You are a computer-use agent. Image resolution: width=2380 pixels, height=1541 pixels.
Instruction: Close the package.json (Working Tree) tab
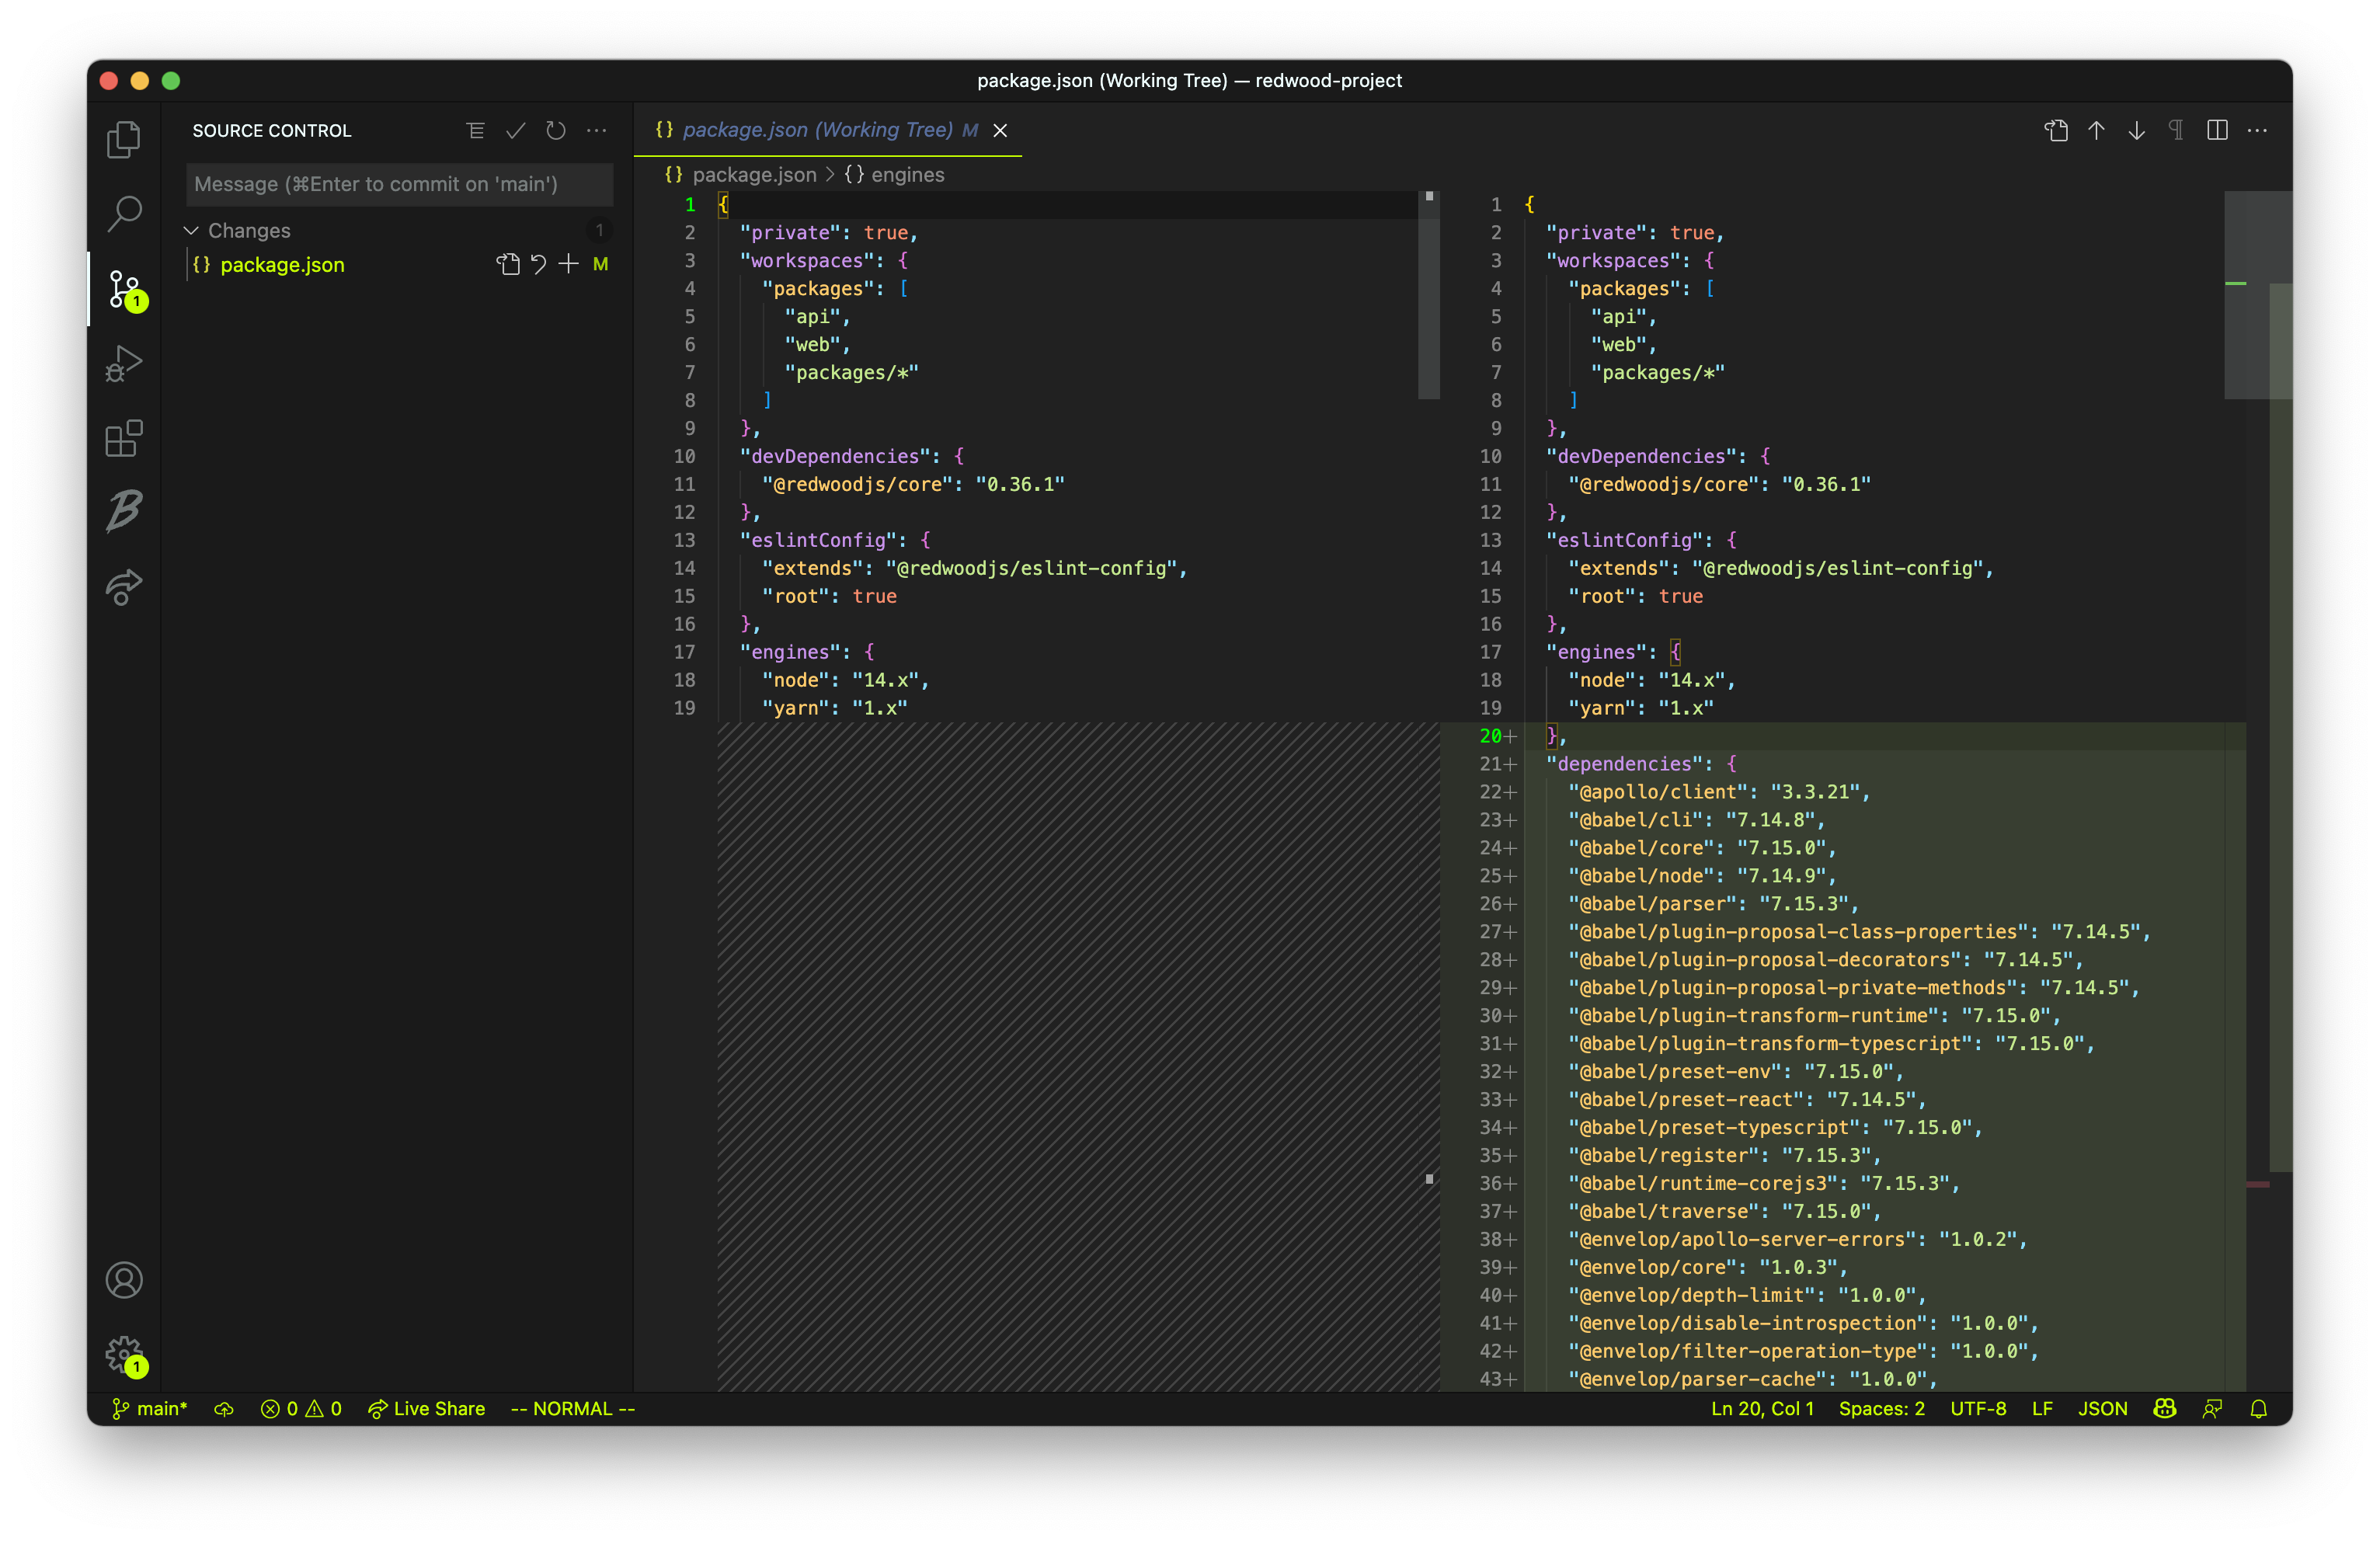point(1000,130)
